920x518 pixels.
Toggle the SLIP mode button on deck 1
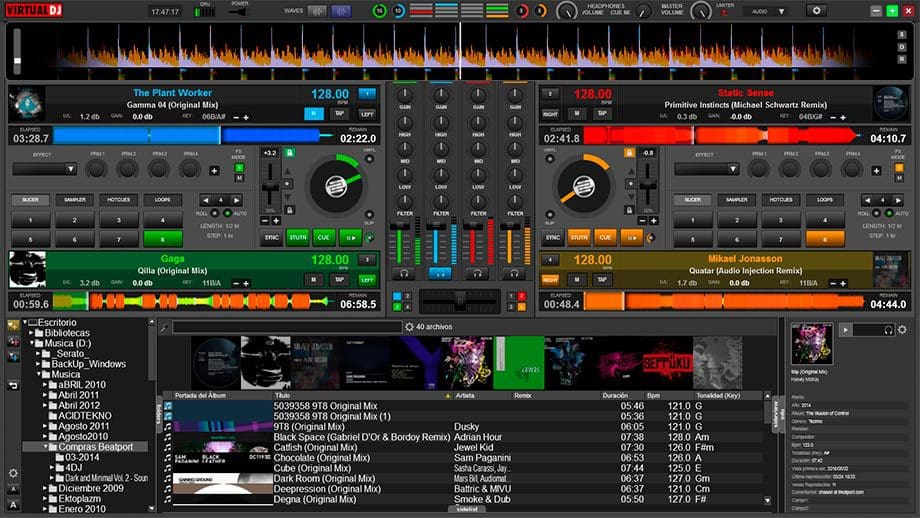coord(369,215)
